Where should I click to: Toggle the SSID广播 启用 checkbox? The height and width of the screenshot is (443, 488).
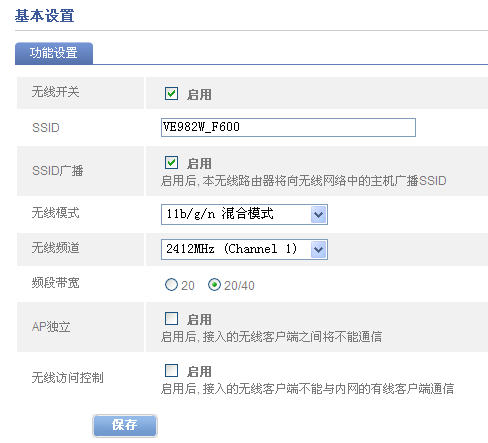coord(171,163)
